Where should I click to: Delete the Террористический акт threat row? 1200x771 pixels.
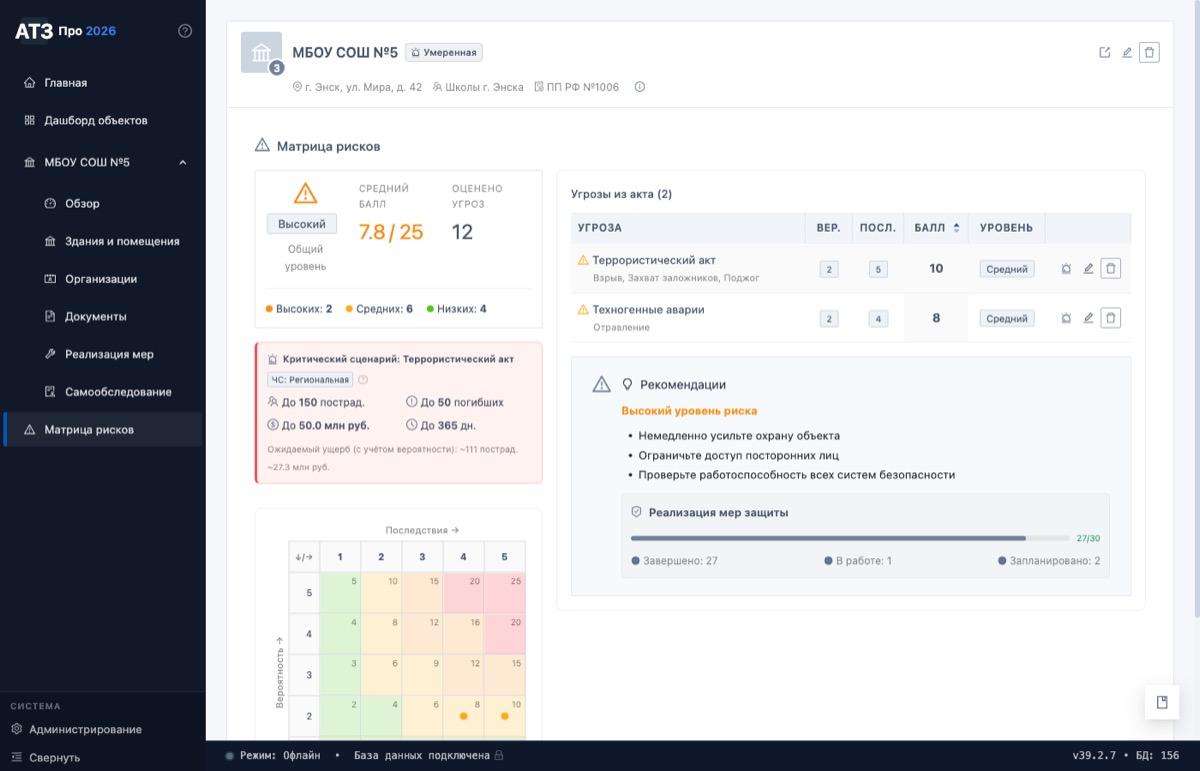(x=1110, y=269)
